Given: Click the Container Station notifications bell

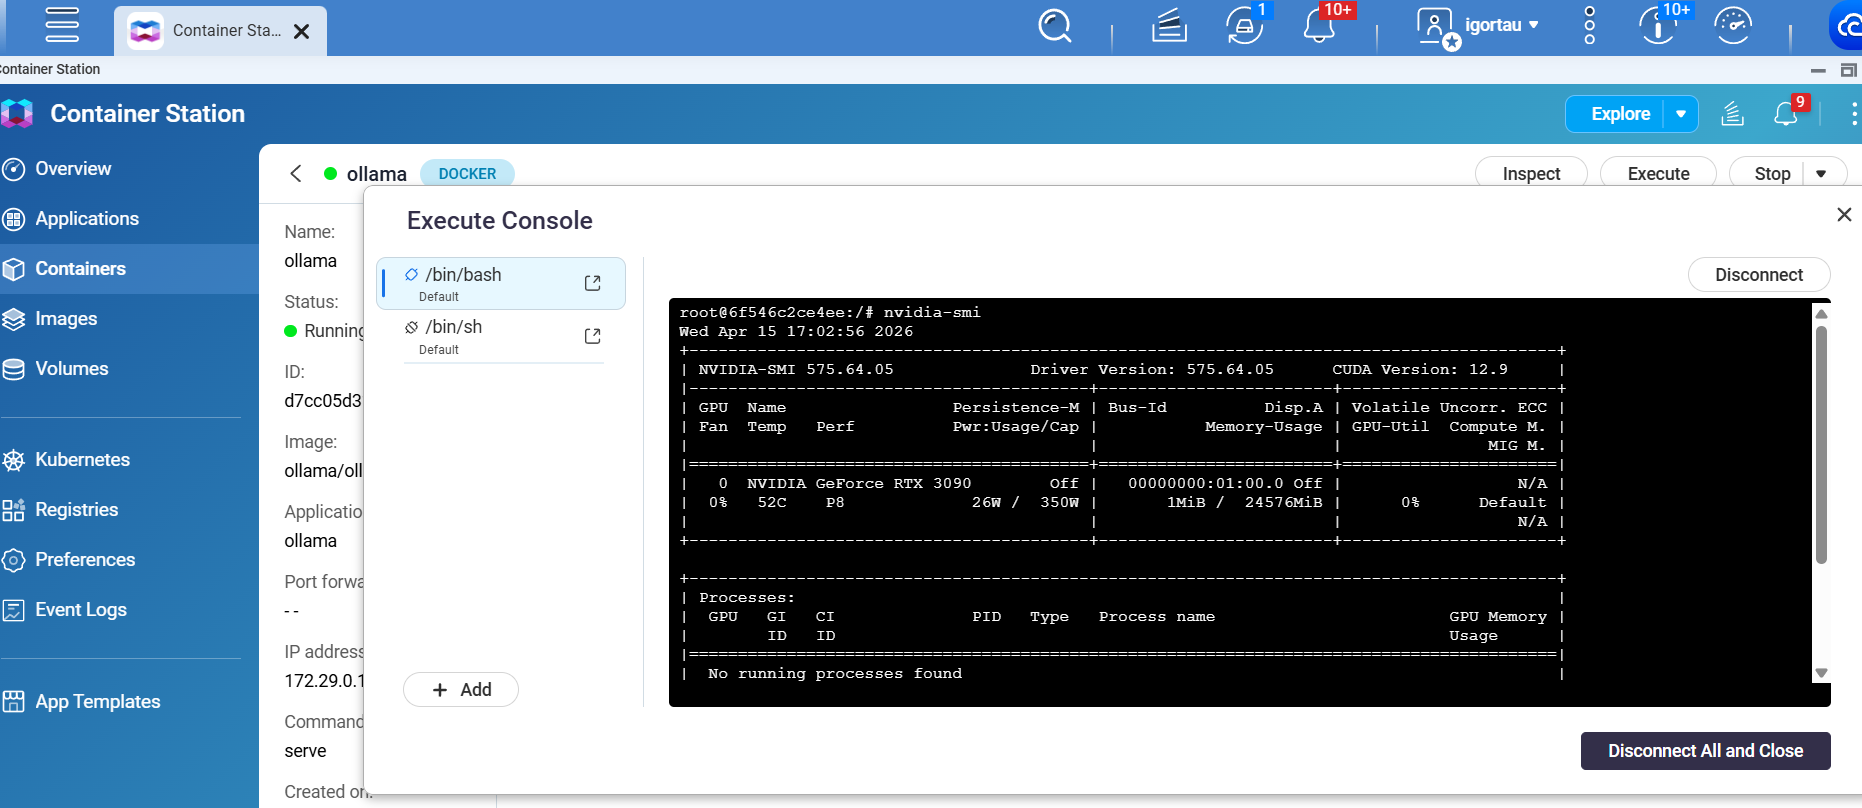Looking at the screenshot, I should click(x=1786, y=114).
